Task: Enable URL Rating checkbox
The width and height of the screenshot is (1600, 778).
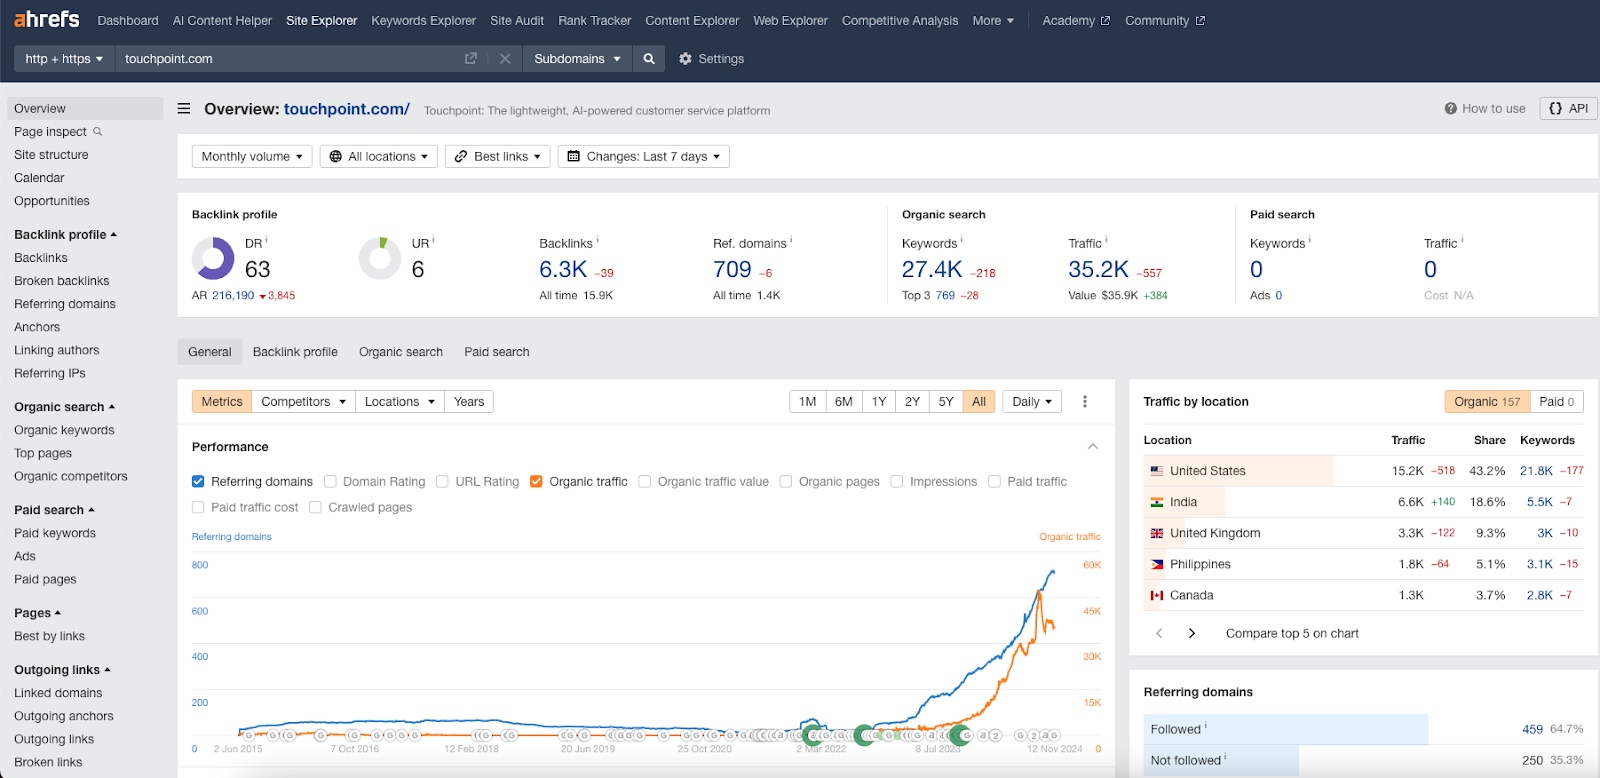Action: tap(442, 481)
